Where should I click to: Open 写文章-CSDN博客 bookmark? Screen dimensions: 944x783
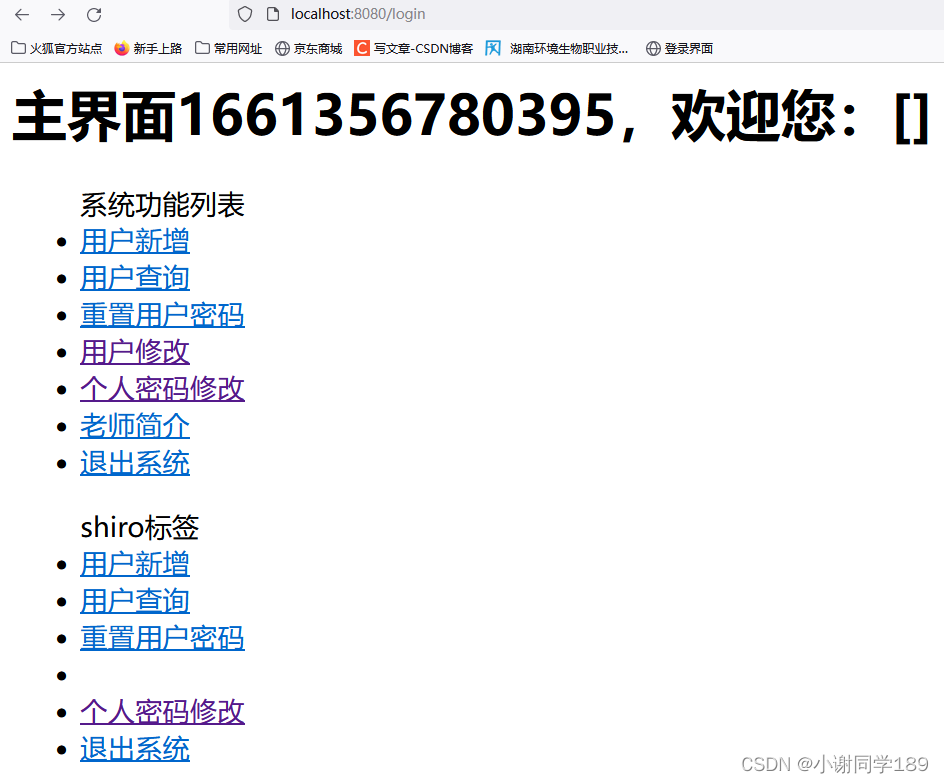click(x=414, y=48)
